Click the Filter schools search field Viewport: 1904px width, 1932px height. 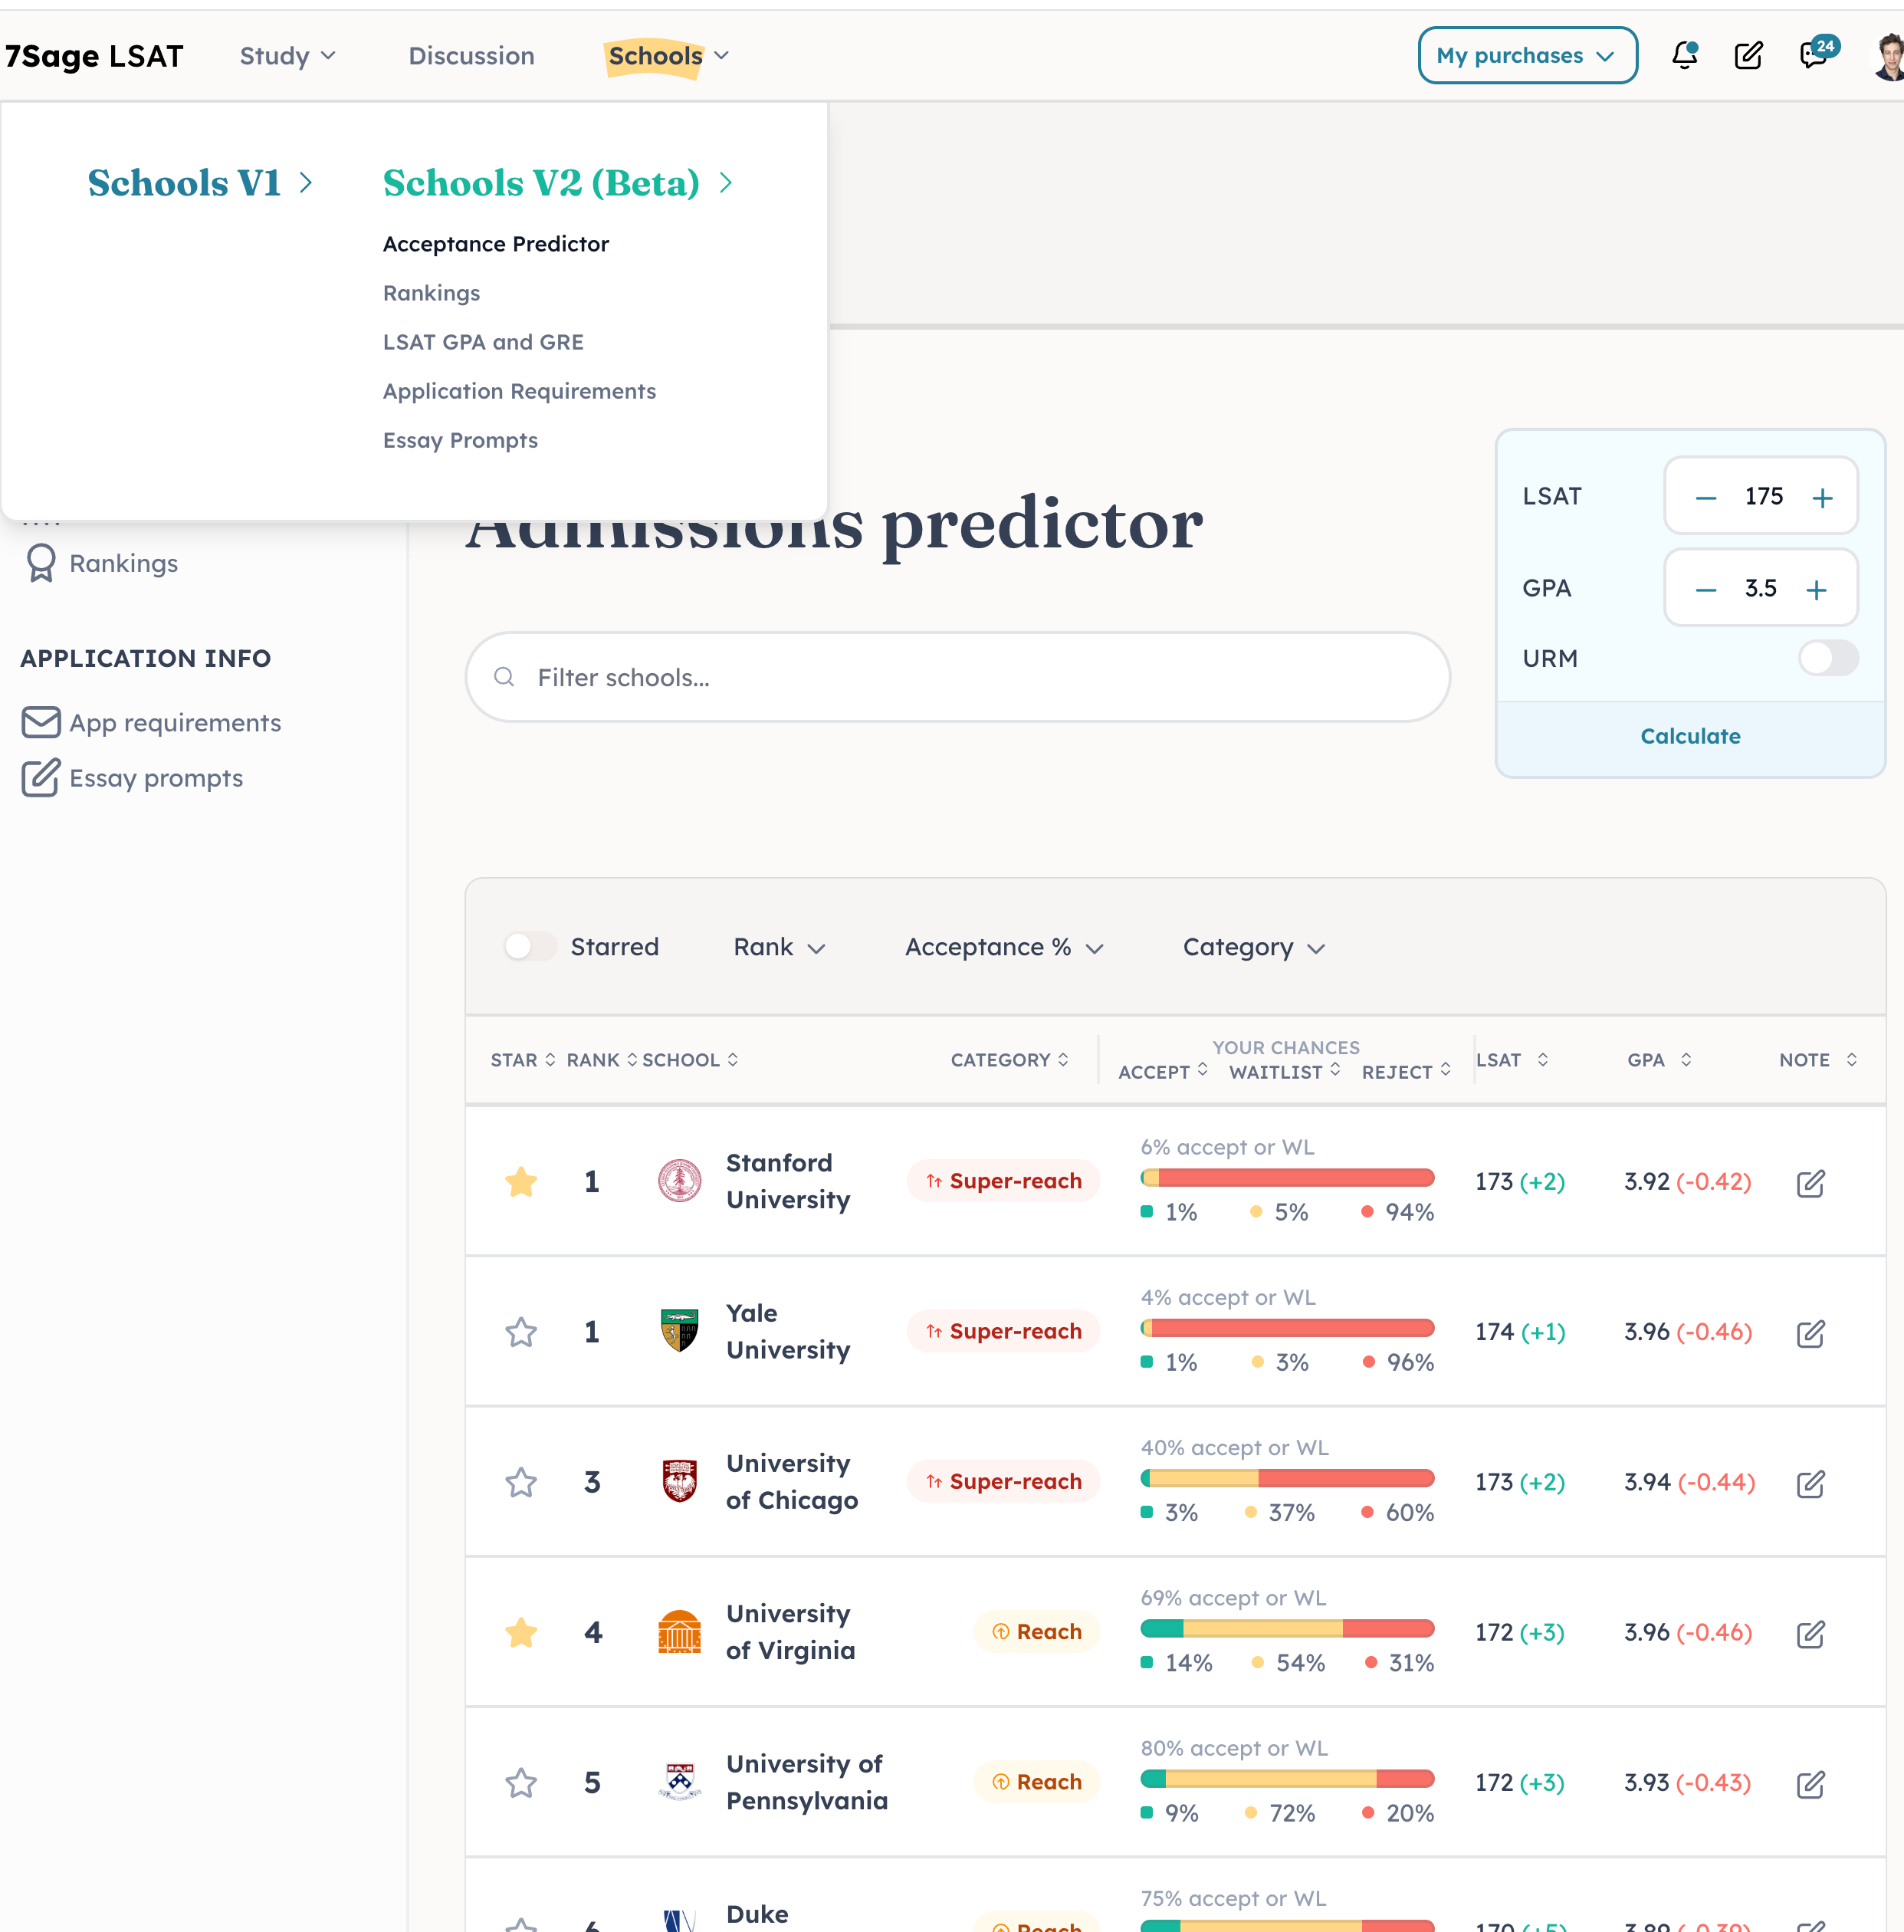[x=957, y=677]
